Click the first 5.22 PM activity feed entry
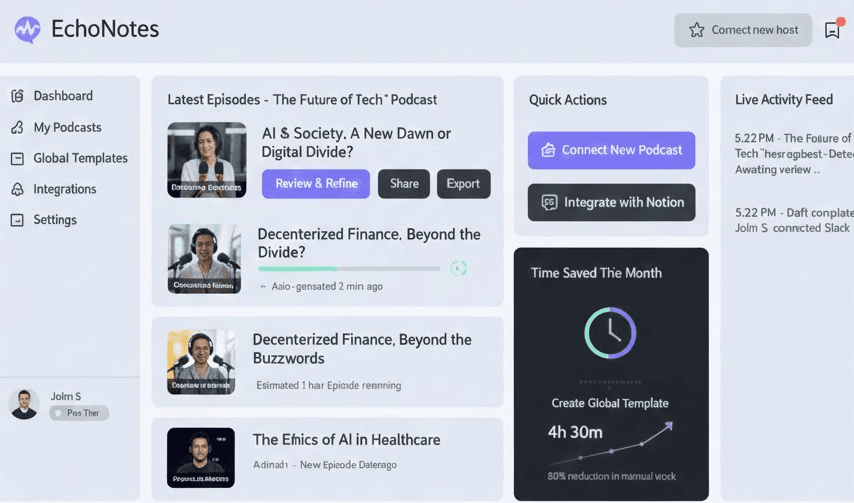The width and height of the screenshot is (854, 503). point(794,154)
